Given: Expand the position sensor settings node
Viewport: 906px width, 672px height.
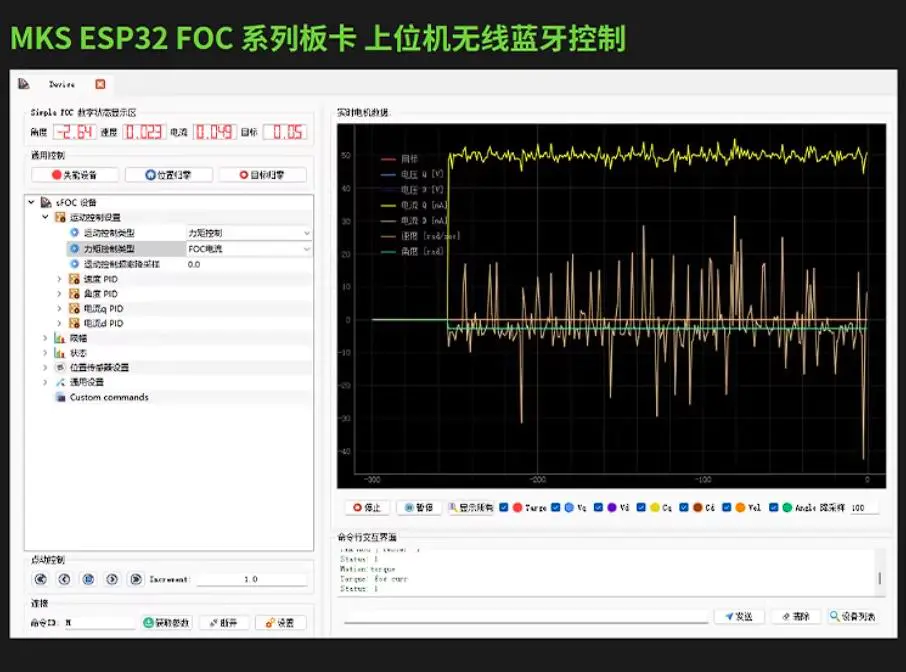Looking at the screenshot, I should [x=45, y=367].
